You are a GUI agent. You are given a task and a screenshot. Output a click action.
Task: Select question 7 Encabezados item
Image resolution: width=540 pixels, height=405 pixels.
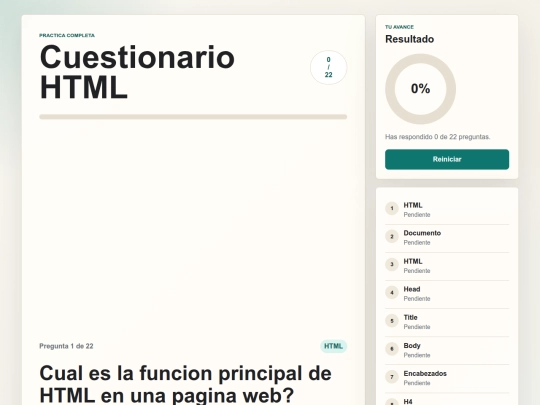pos(447,378)
